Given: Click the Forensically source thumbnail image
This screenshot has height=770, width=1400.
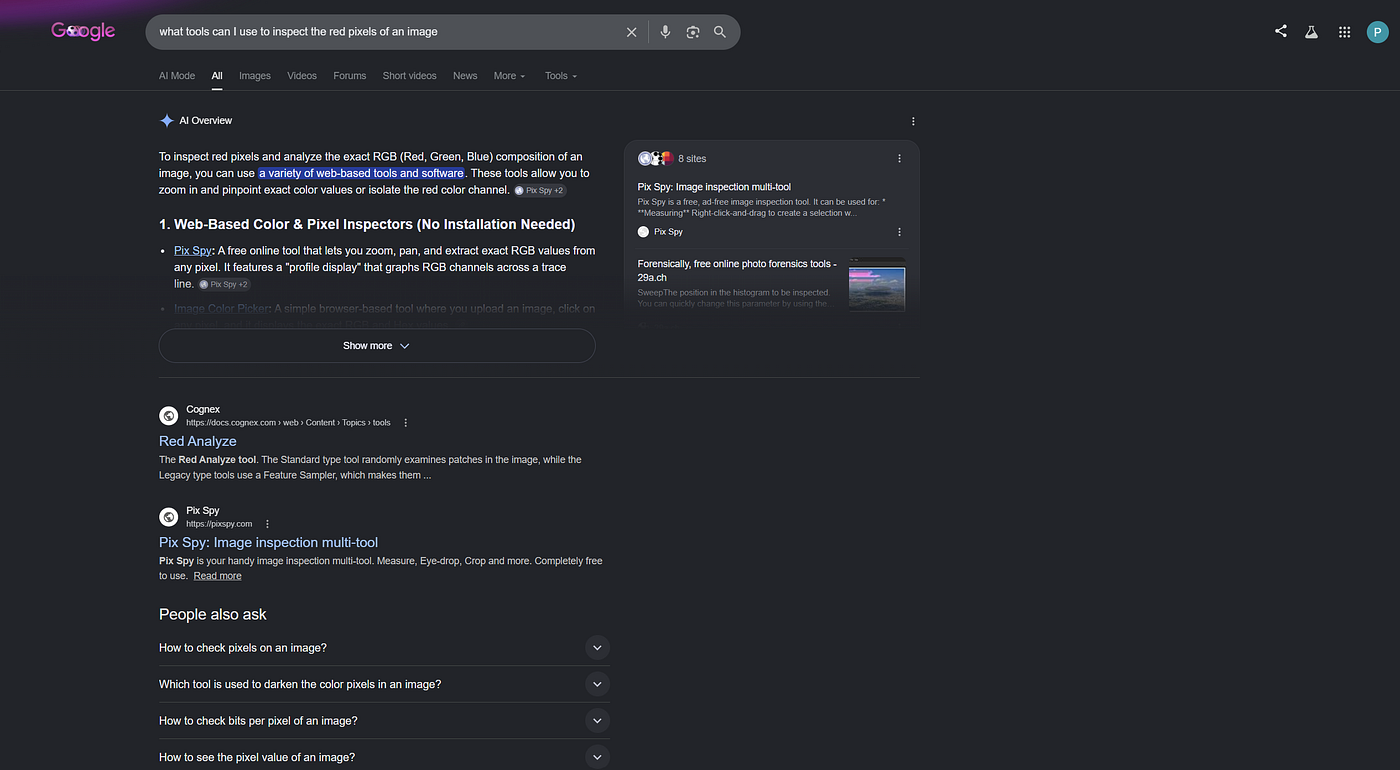Looking at the screenshot, I should 877,285.
